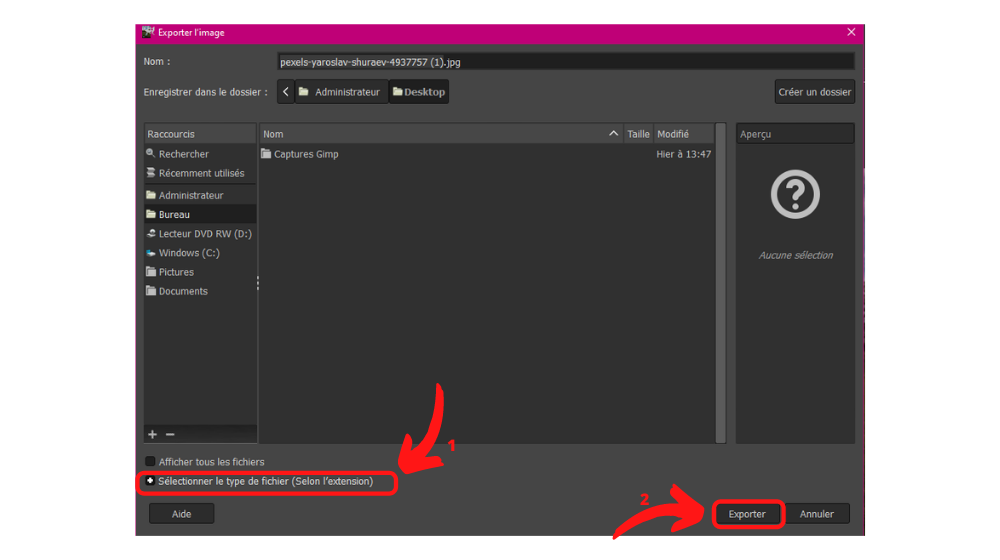Click the Raccourcis header
The width and height of the screenshot is (1000, 560).
(x=200, y=134)
